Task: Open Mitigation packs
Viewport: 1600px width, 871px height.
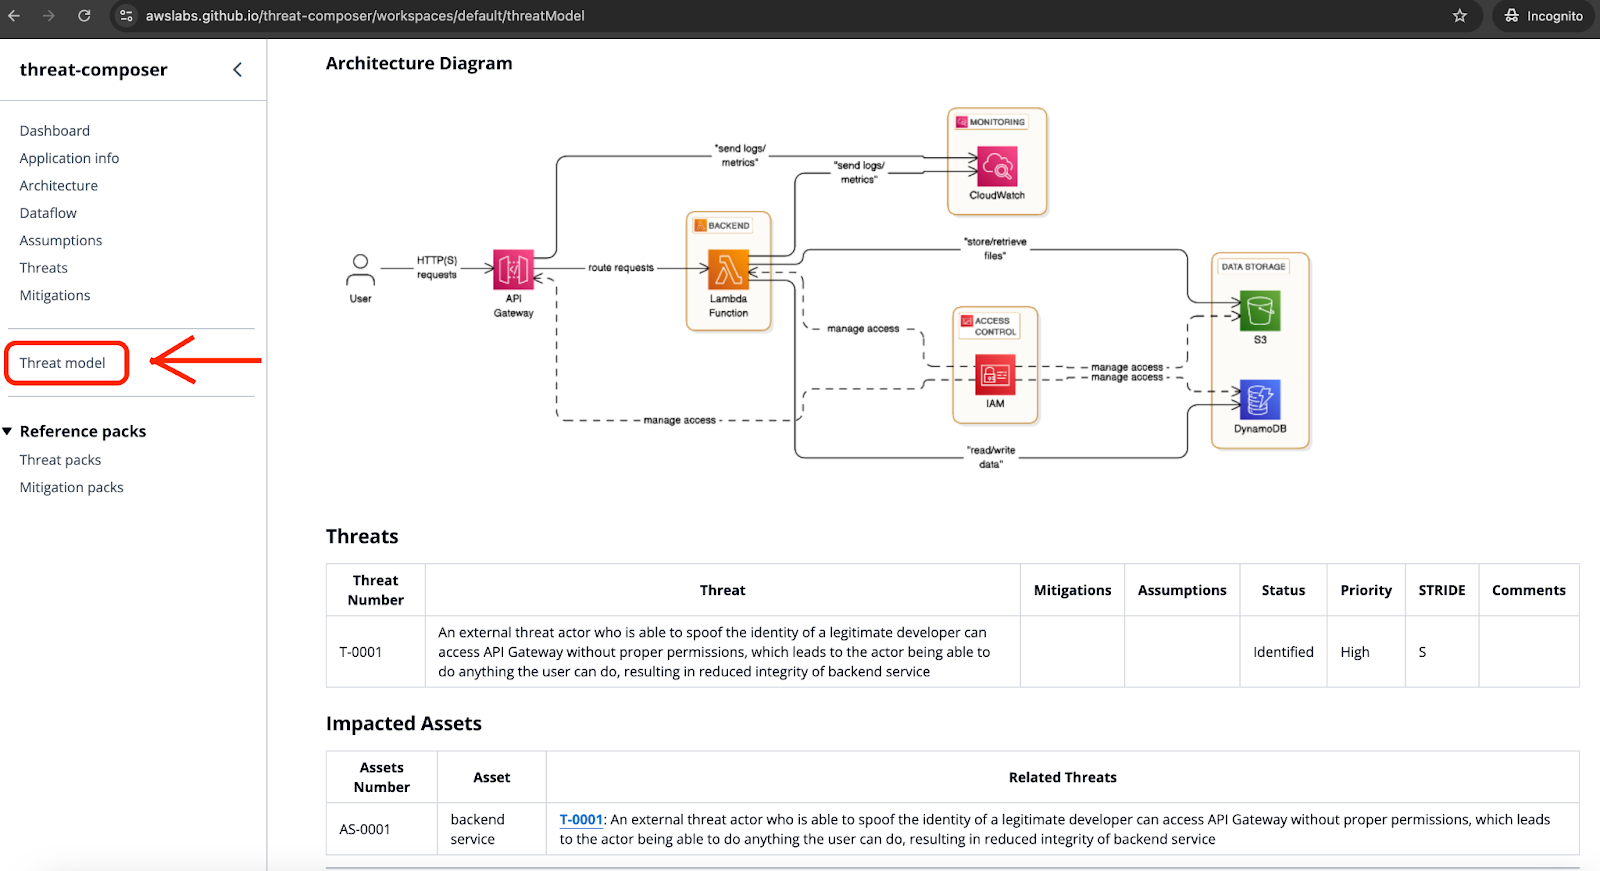Action: pos(72,488)
